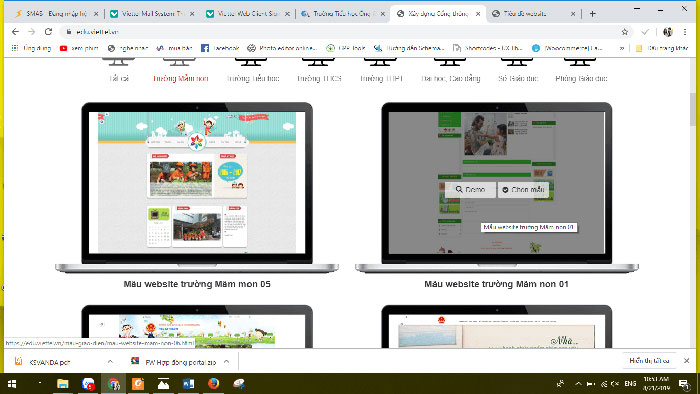Go forward in browser history
Image resolution: width=700 pixels, height=394 pixels.
tap(32, 32)
